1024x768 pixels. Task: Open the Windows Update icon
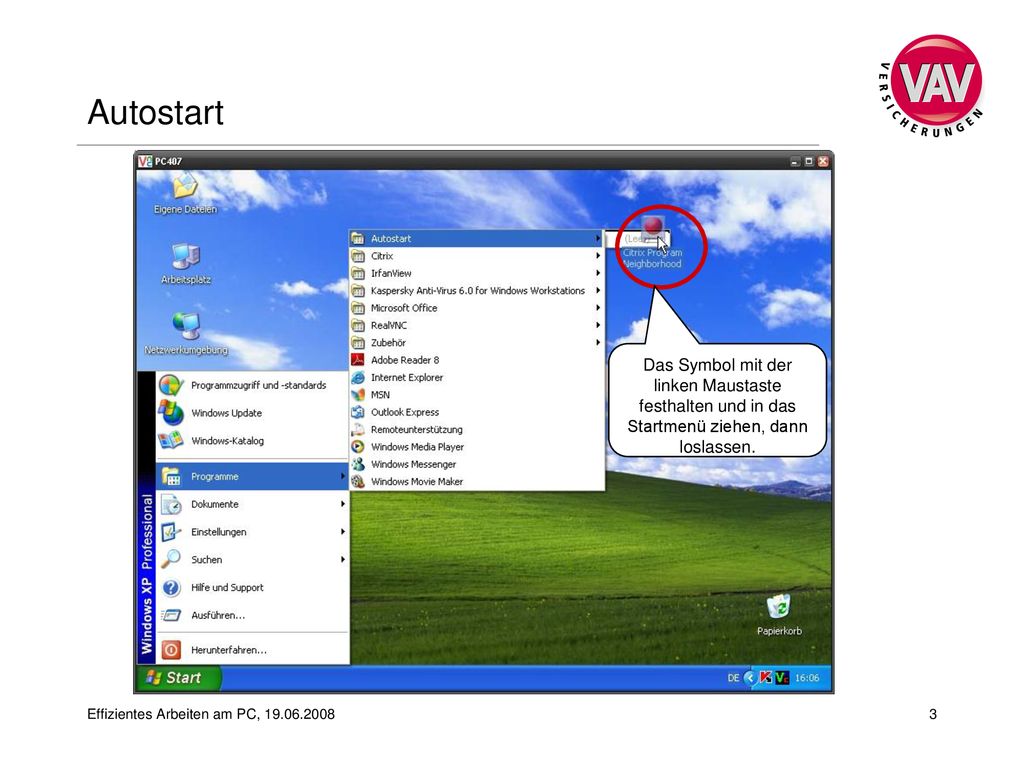coord(171,413)
